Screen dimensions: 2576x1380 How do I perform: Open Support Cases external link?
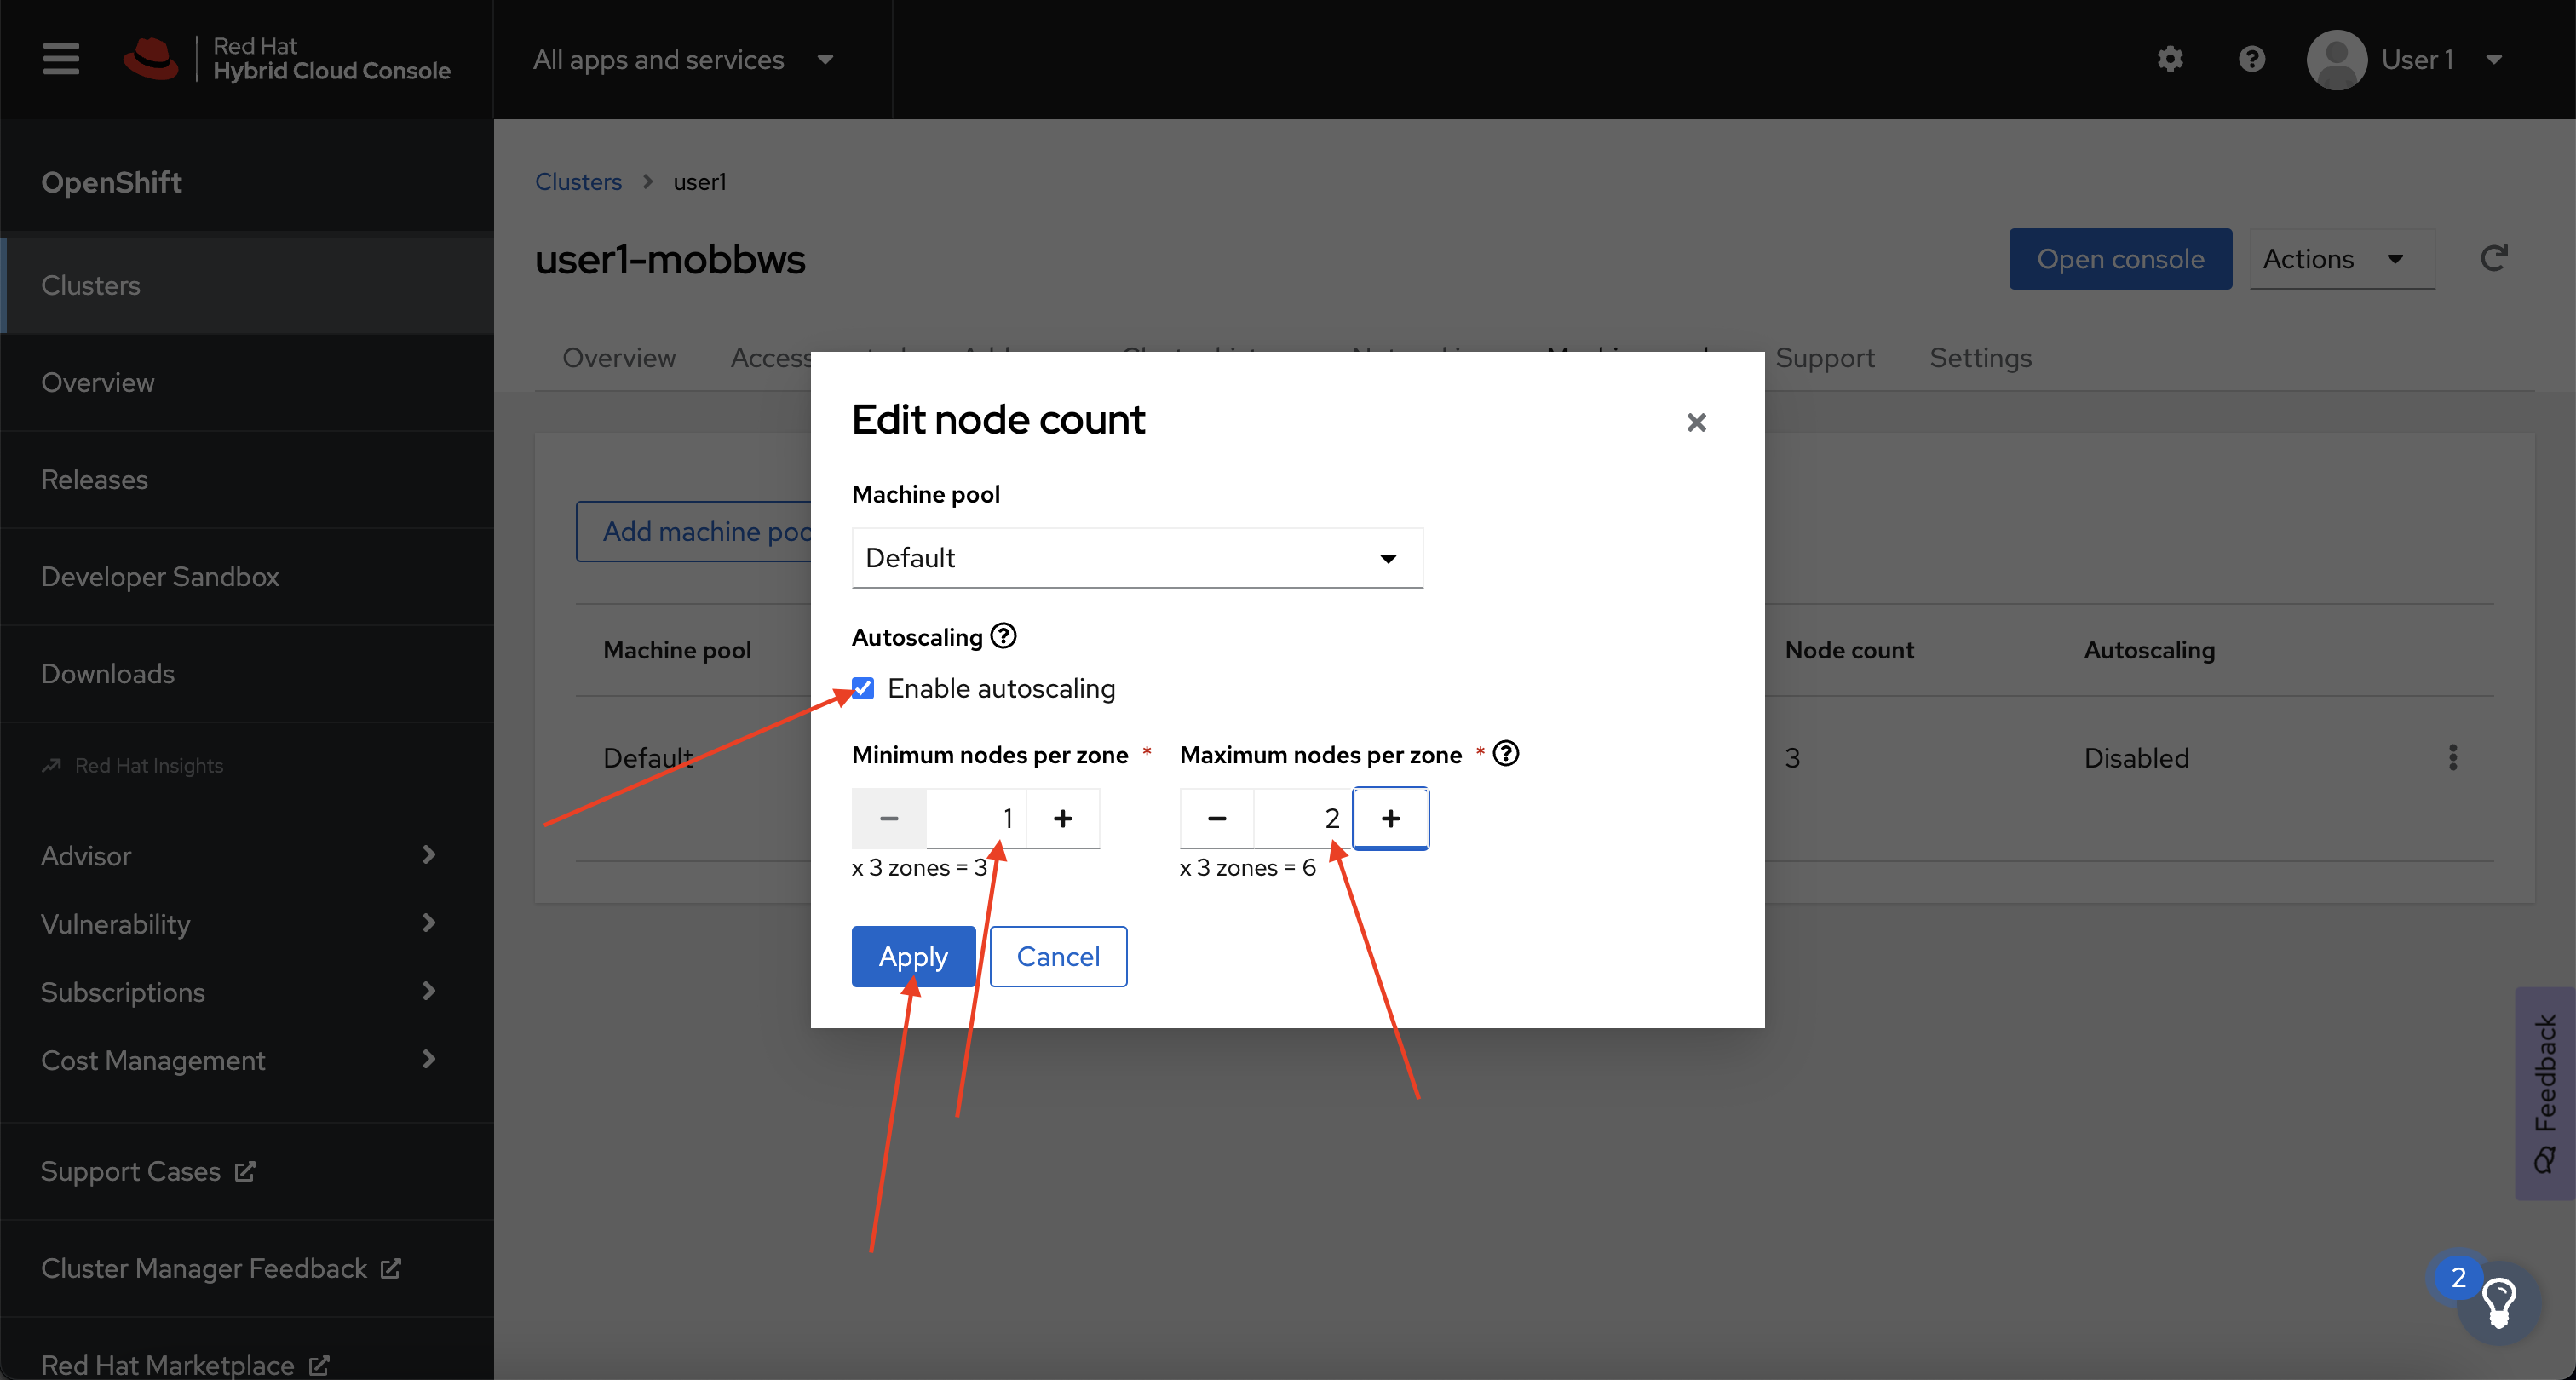click(148, 1171)
